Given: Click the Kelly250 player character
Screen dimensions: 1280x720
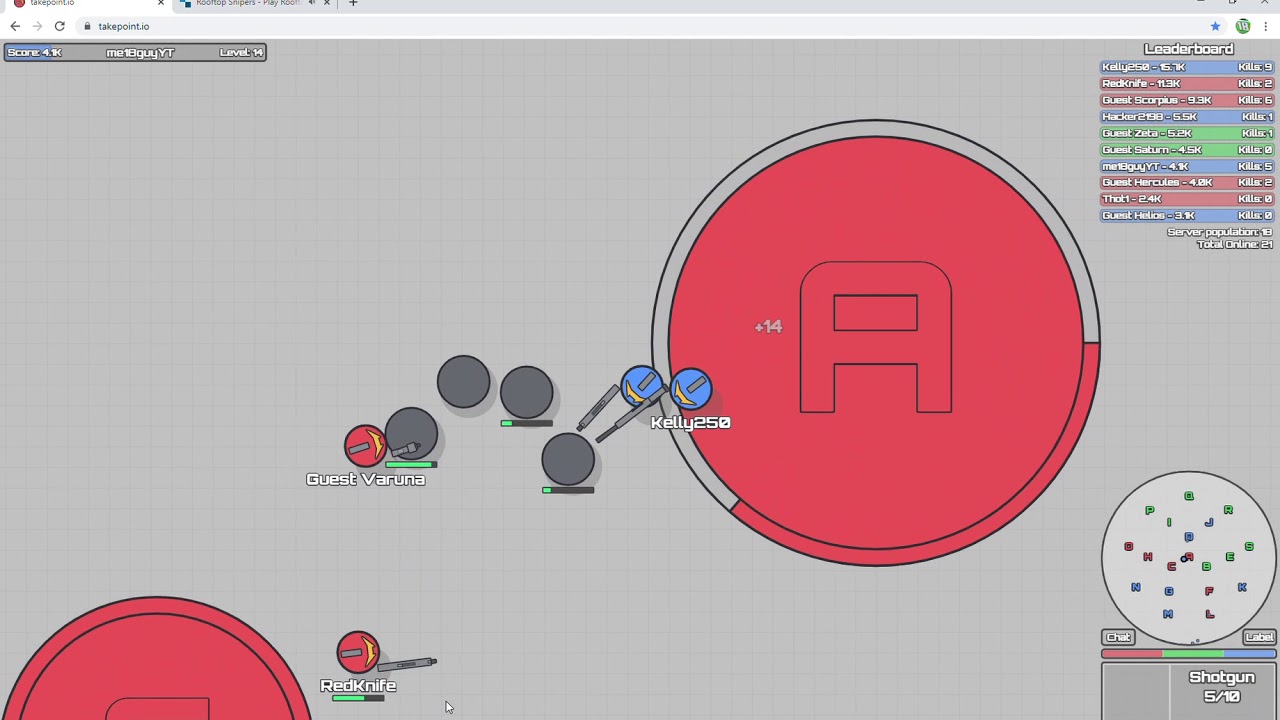Looking at the screenshot, I should click(690, 390).
